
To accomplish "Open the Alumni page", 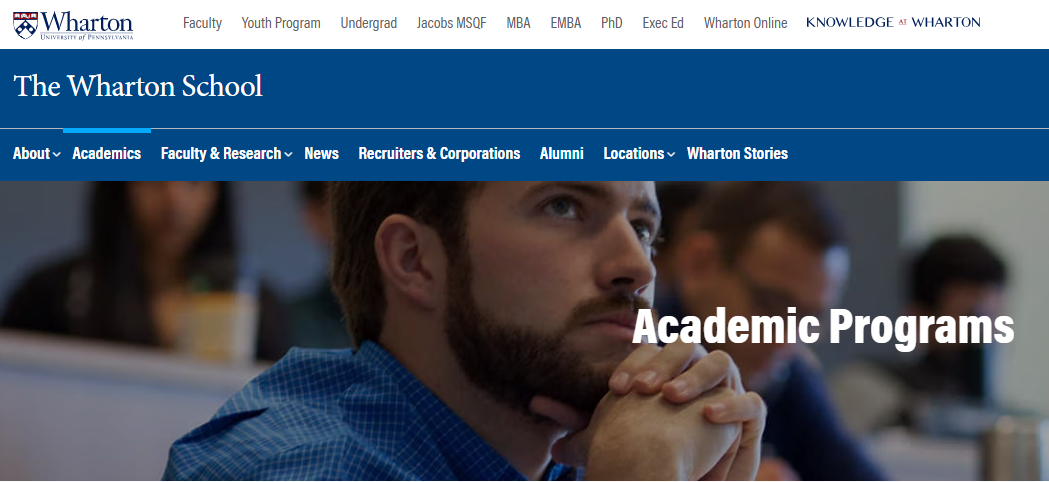I will tap(561, 153).
